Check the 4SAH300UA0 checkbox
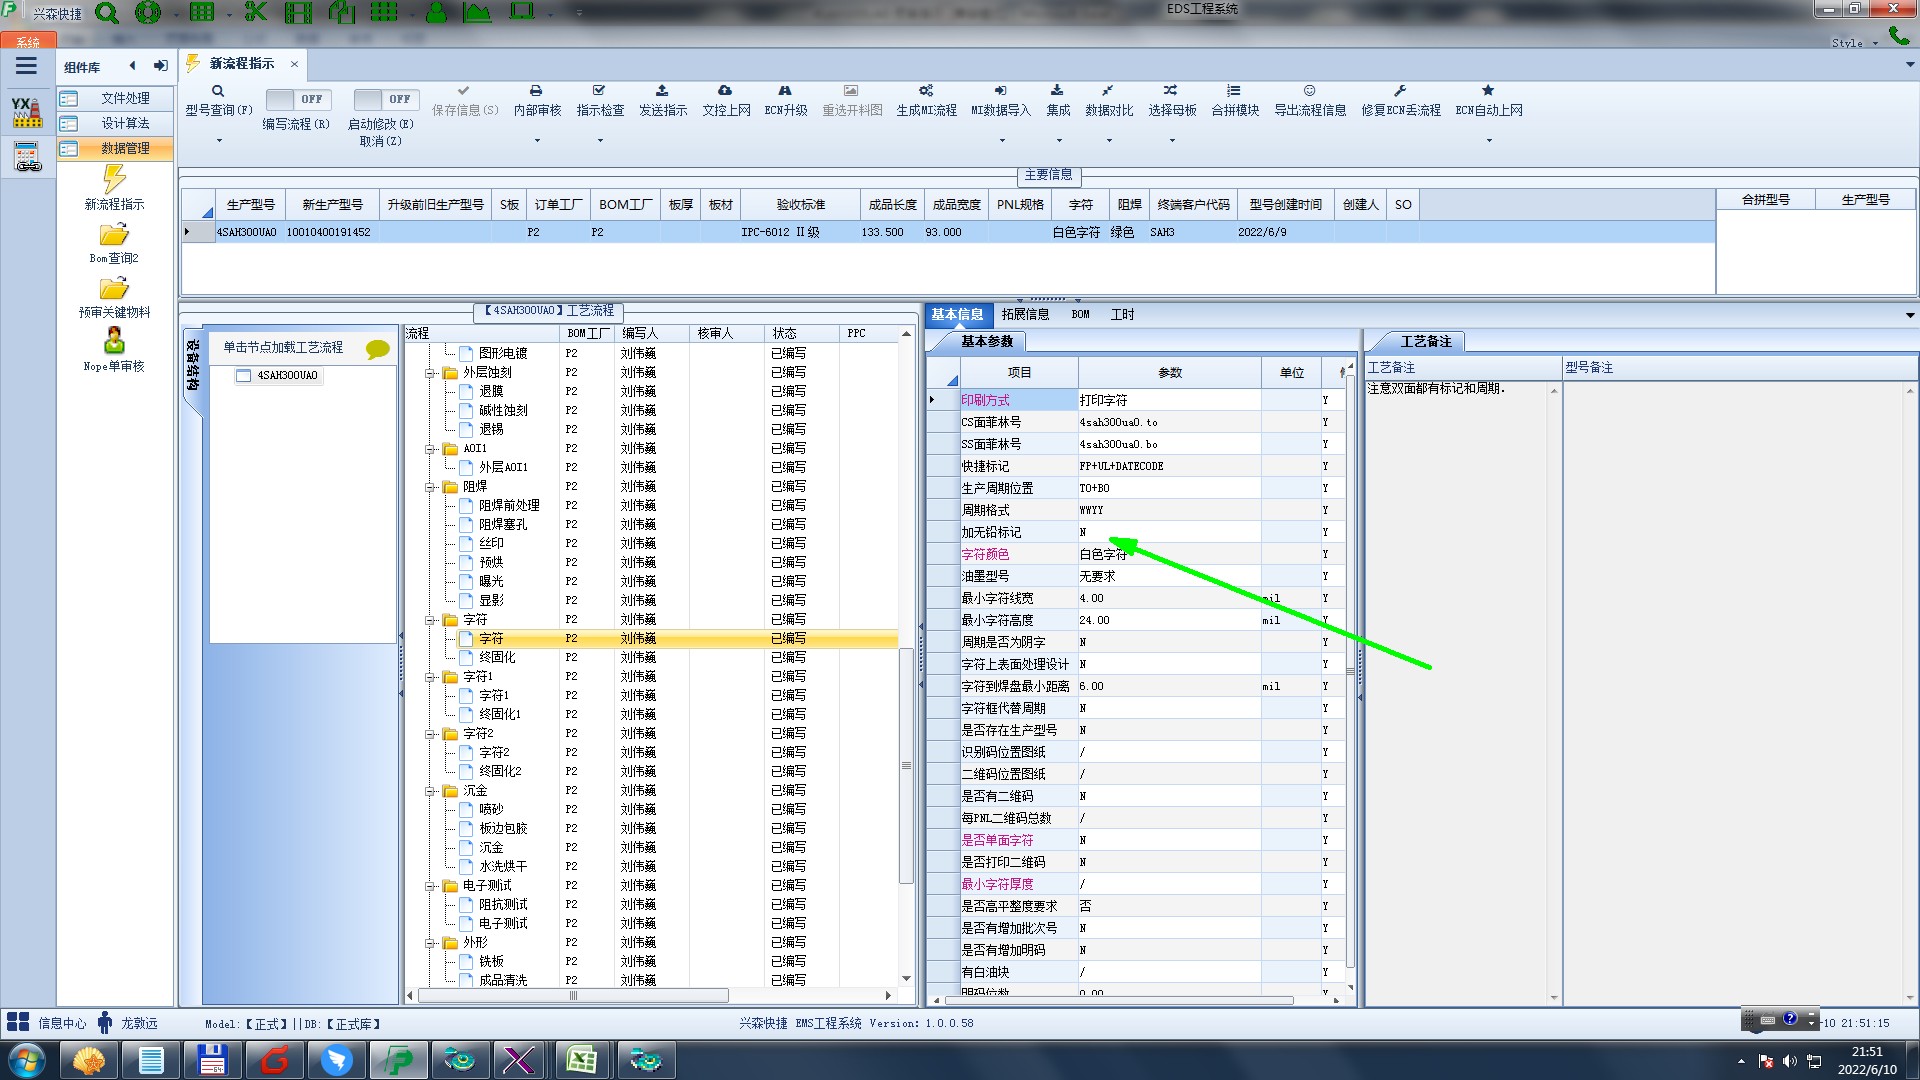This screenshot has width=1920, height=1080. [243, 376]
